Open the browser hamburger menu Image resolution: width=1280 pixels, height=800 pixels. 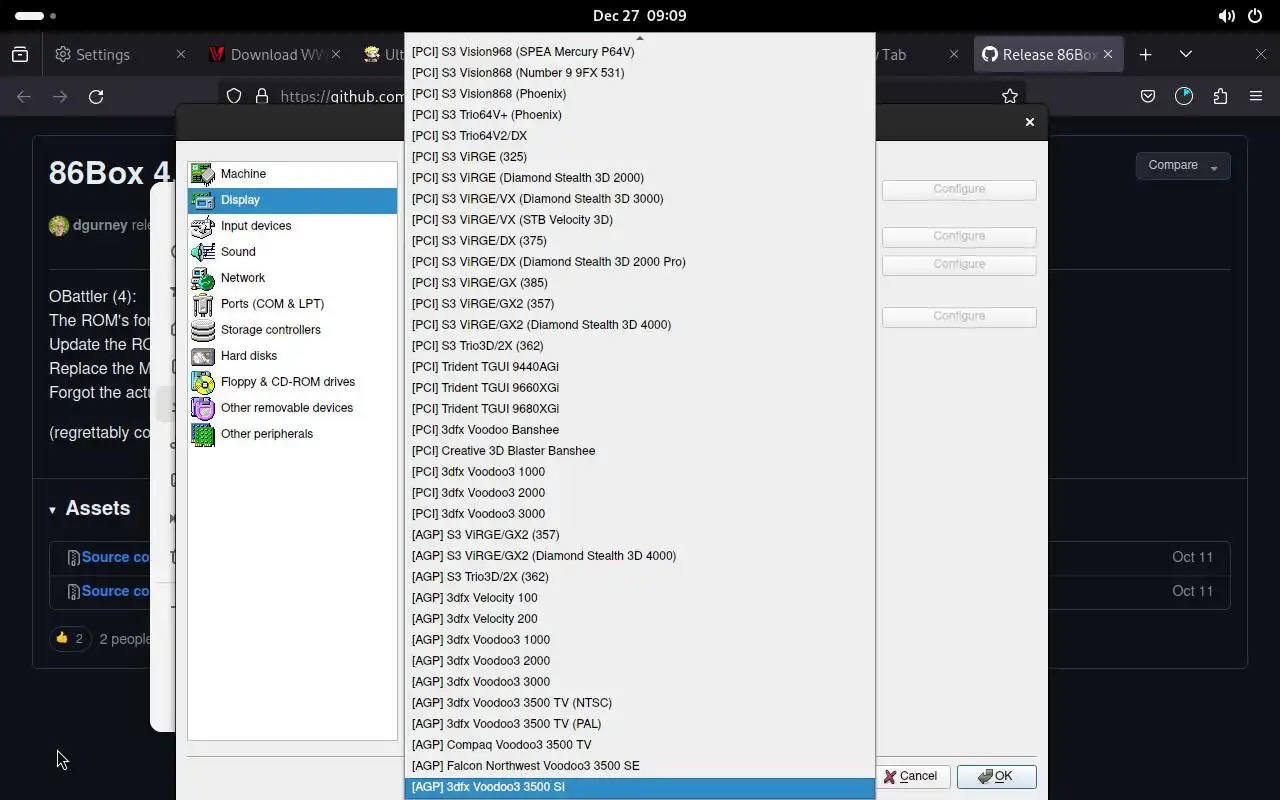[x=1256, y=96]
